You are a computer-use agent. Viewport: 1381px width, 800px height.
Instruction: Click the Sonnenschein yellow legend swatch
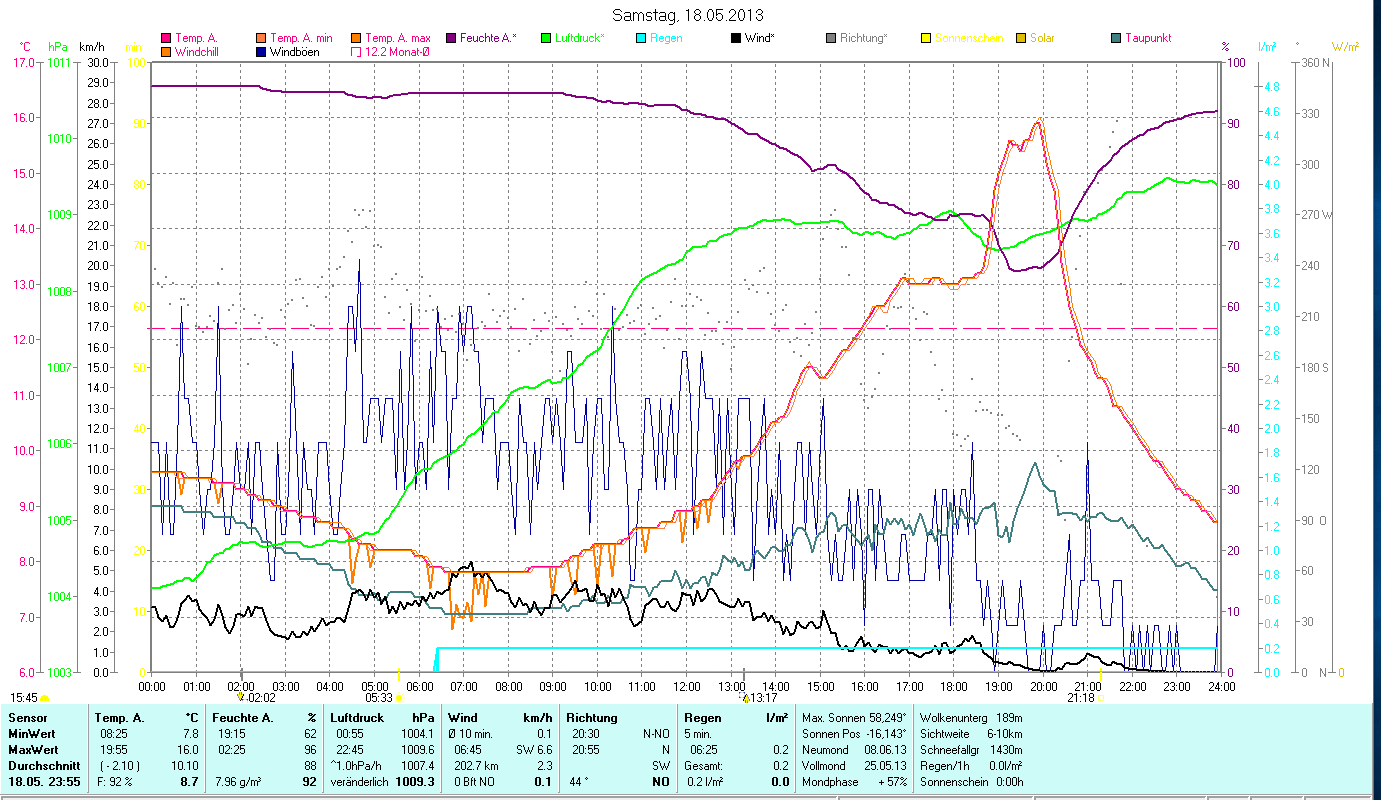pyautogui.click(x=927, y=38)
